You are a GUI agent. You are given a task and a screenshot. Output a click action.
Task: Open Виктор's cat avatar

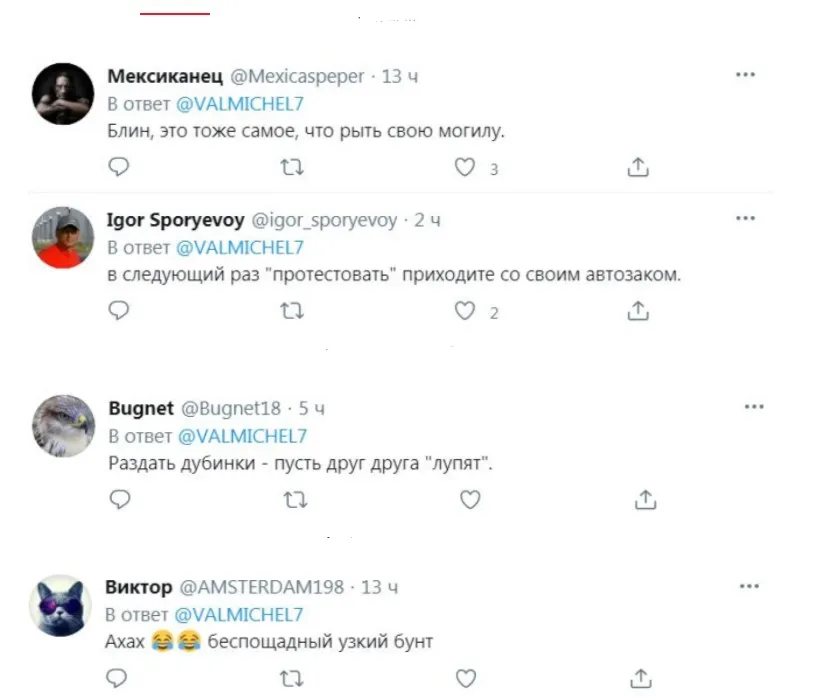tap(61, 605)
